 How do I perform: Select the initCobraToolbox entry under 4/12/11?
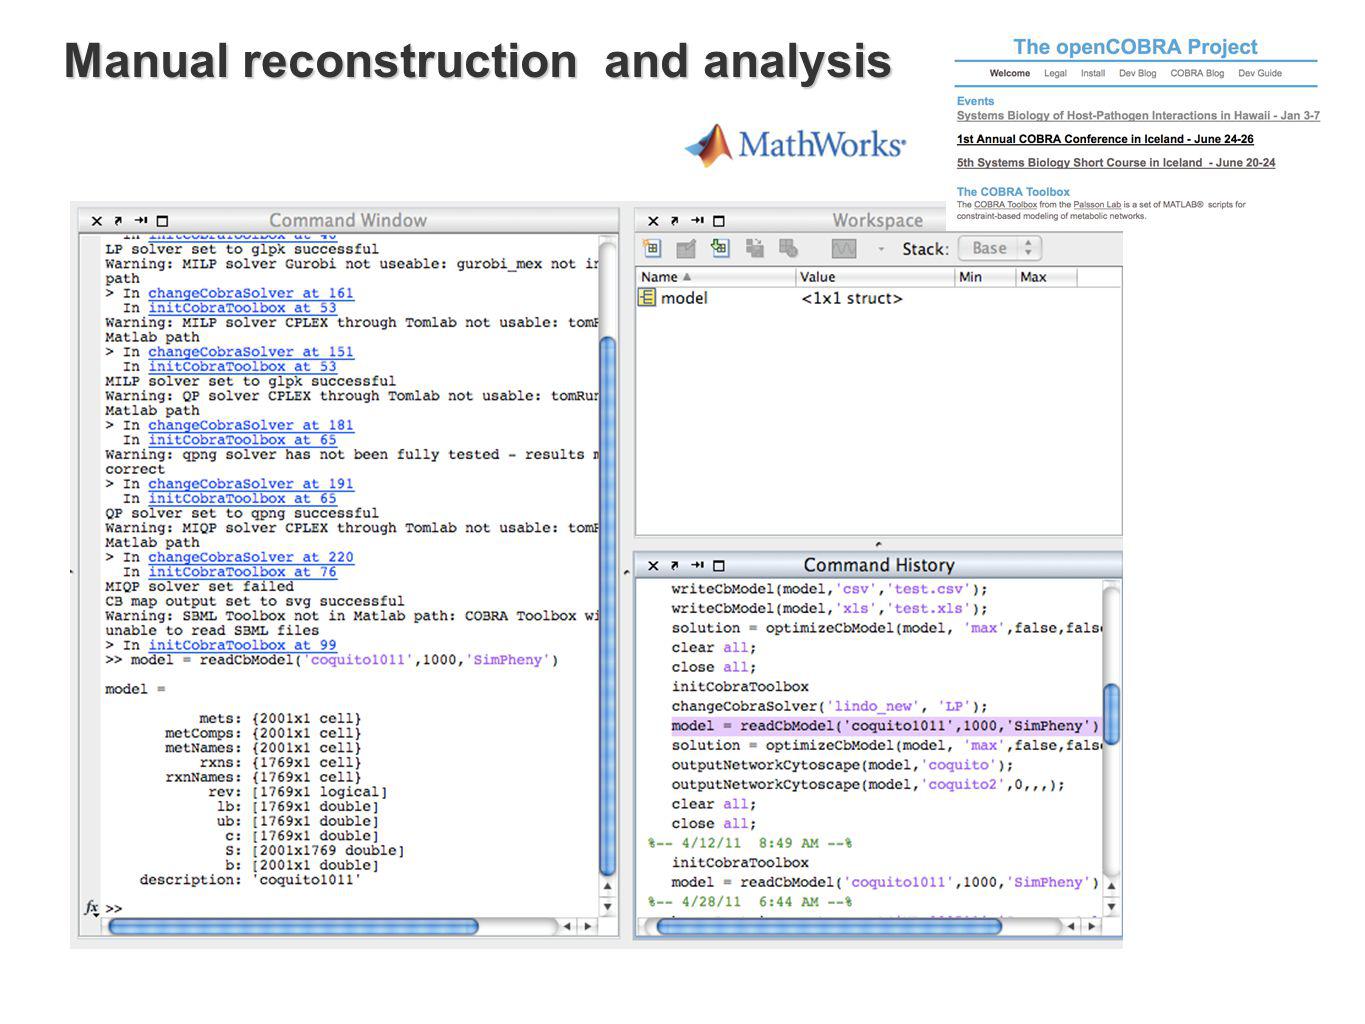(740, 863)
